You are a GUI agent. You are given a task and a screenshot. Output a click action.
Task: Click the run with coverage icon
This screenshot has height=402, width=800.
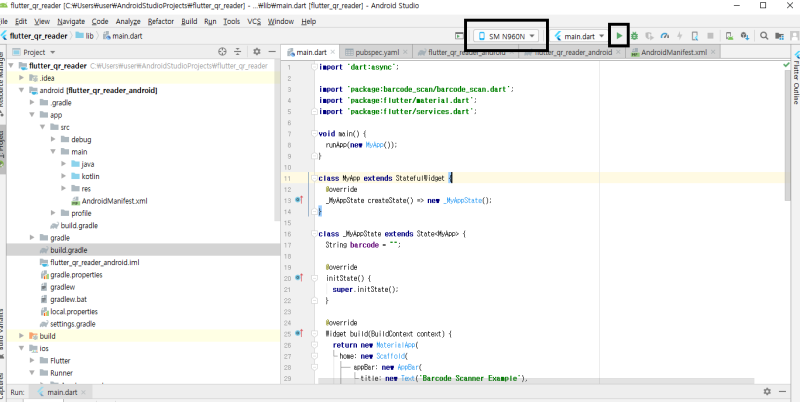(x=649, y=36)
